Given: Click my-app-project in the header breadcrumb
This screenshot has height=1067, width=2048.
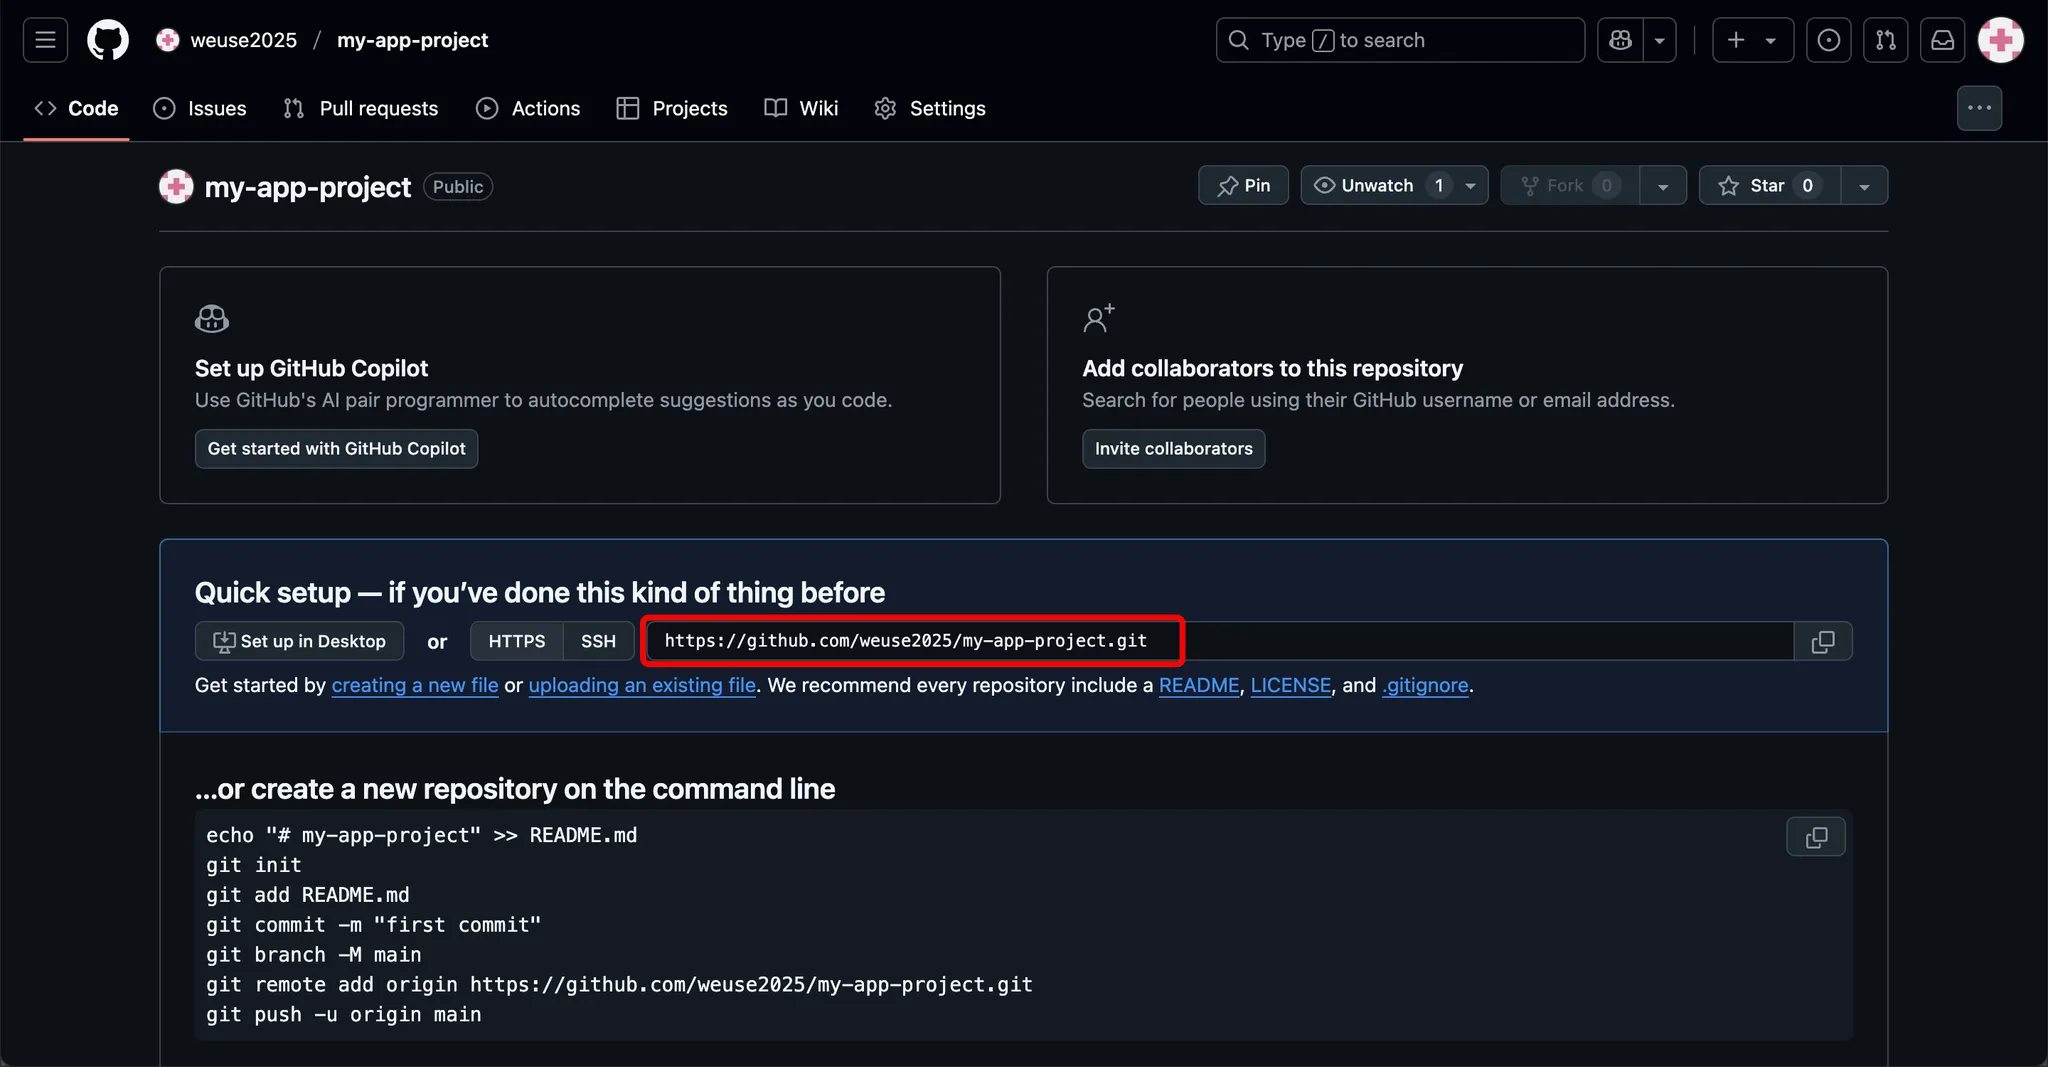Looking at the screenshot, I should tap(412, 40).
